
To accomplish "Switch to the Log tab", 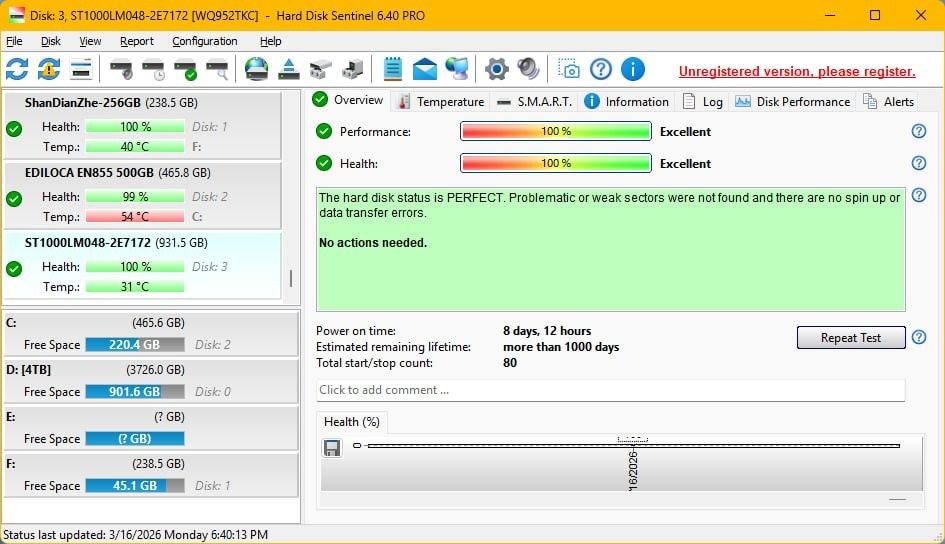I will click(703, 102).
